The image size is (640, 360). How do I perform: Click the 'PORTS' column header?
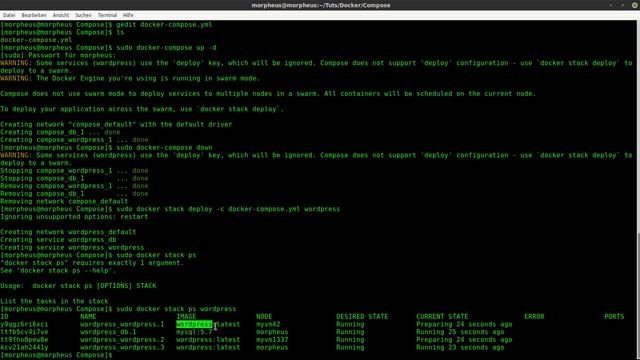click(614, 316)
